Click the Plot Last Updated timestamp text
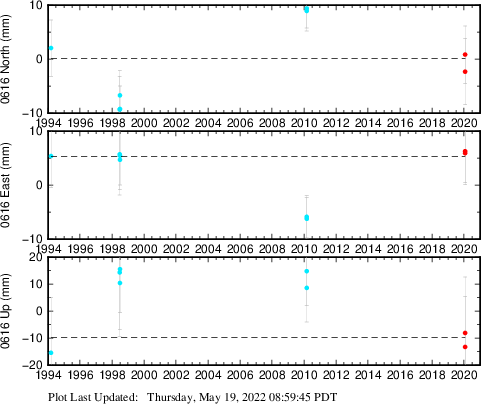This screenshot has height=404, width=481. pos(193,397)
